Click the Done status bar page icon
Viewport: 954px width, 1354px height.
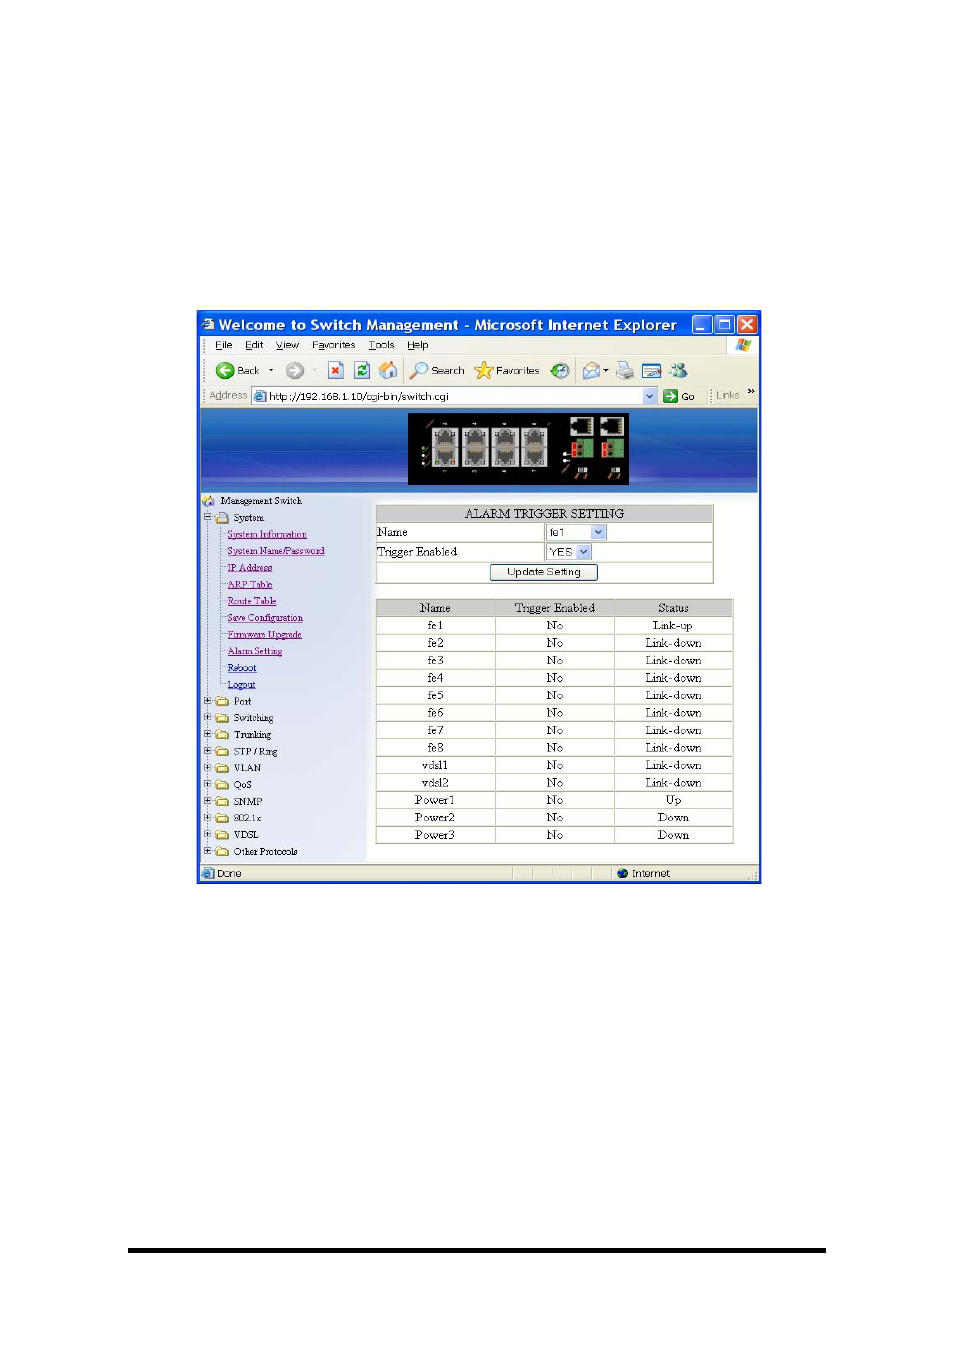tap(208, 873)
